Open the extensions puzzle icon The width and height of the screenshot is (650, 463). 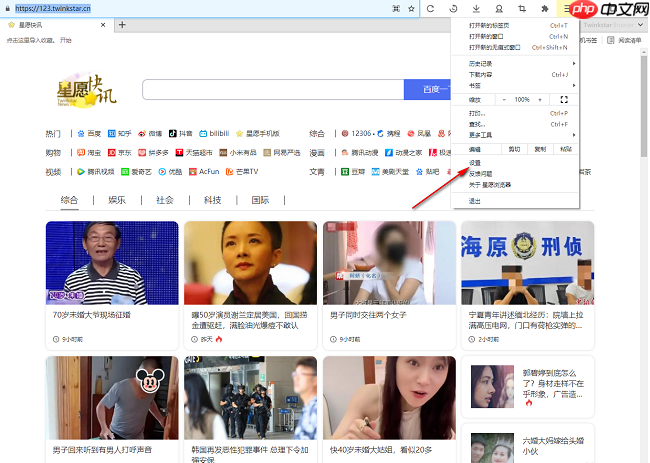(x=545, y=8)
